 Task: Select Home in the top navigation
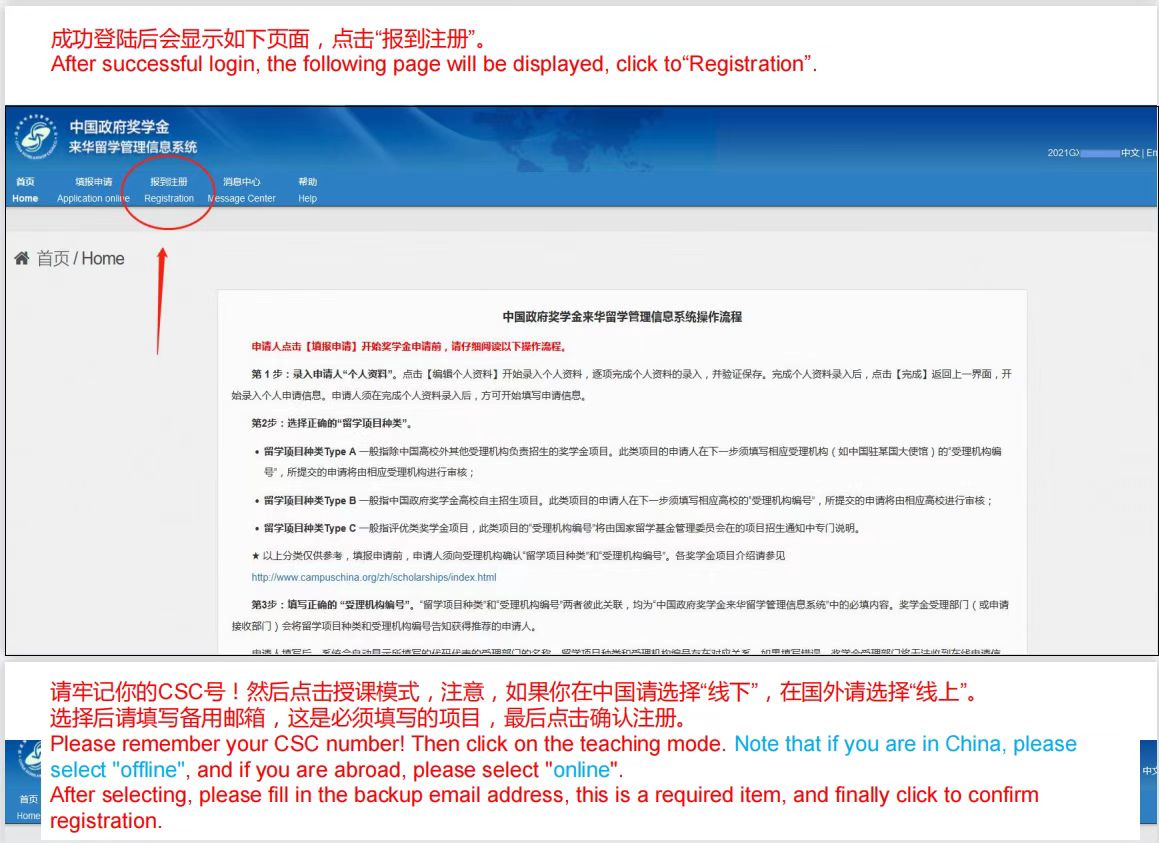(x=23, y=198)
